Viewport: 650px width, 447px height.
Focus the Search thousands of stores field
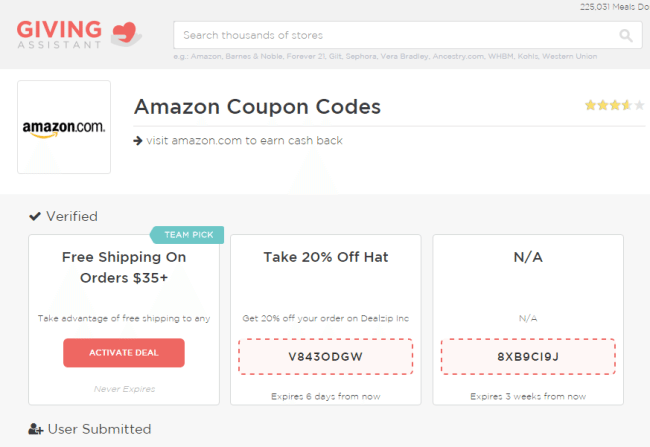408,35
